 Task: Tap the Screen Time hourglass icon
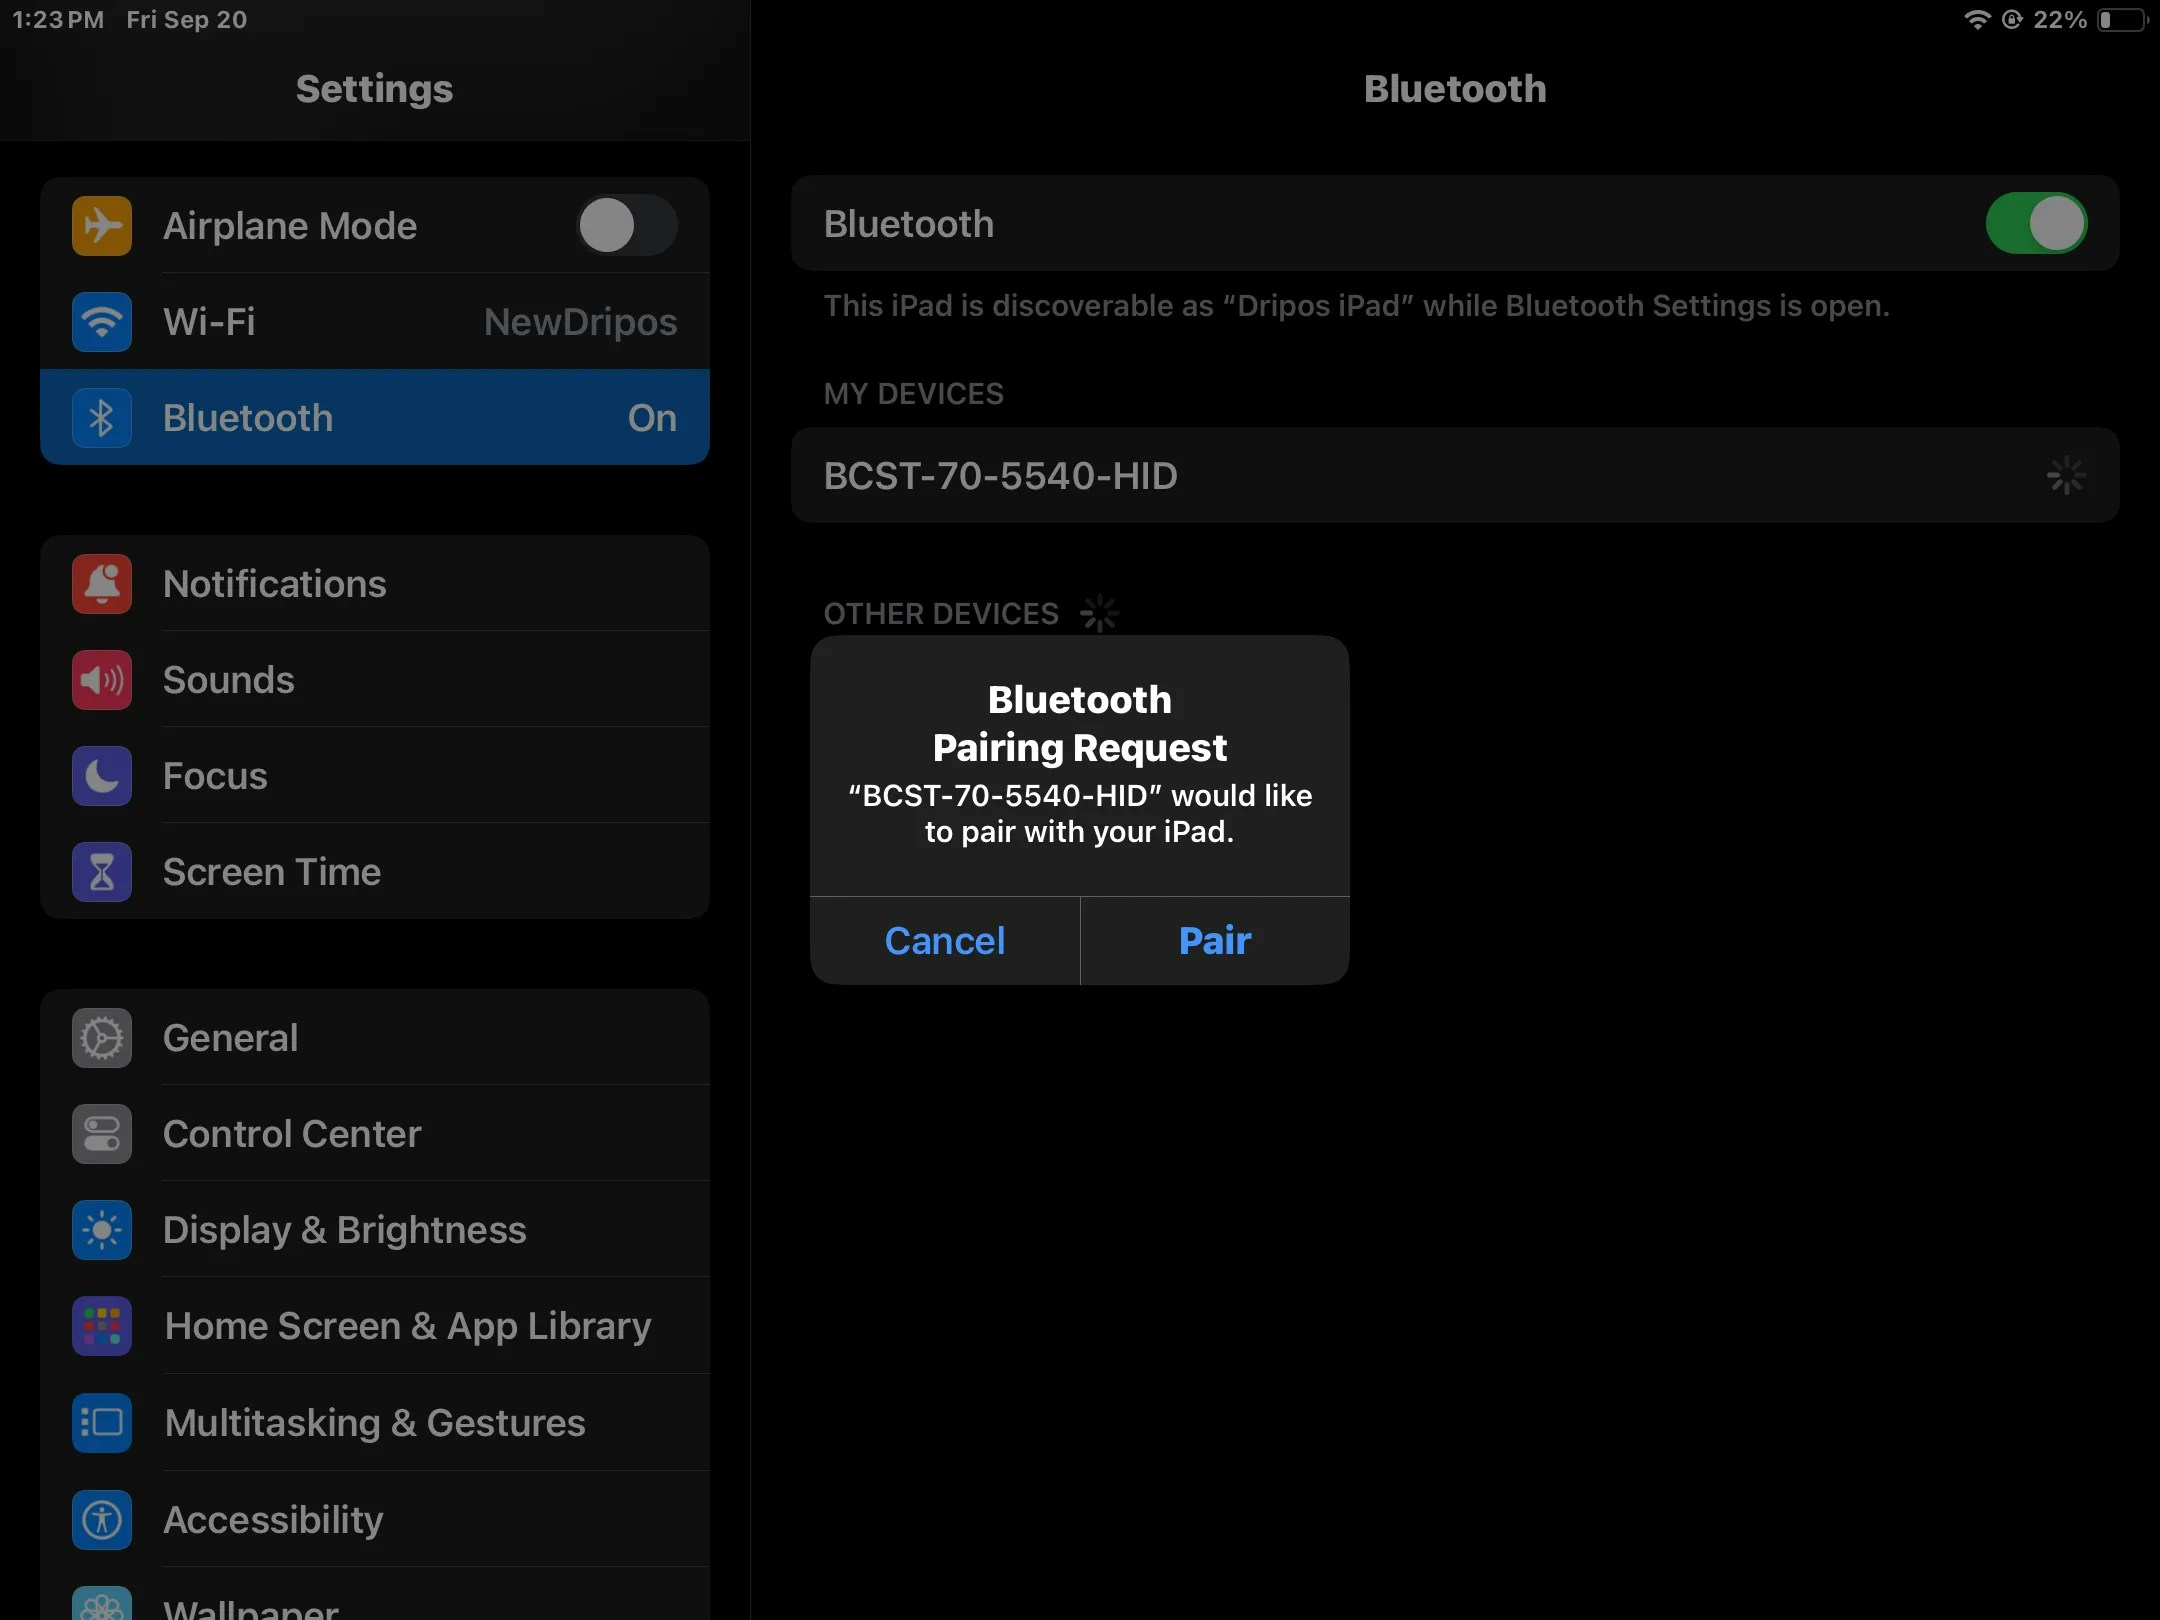click(x=101, y=872)
